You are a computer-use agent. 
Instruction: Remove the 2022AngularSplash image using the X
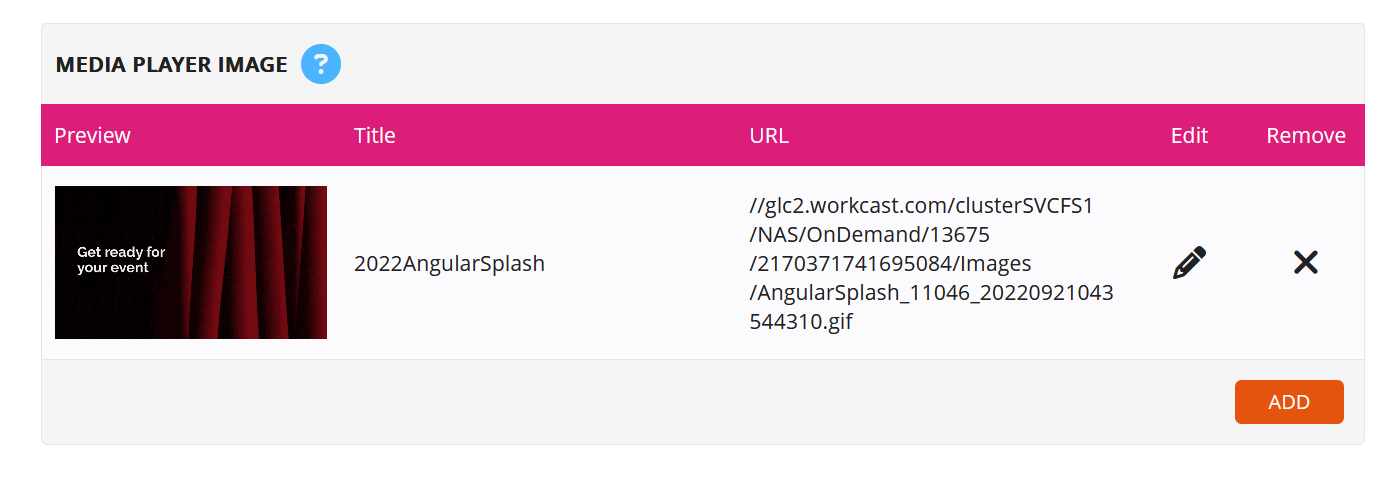pos(1305,263)
